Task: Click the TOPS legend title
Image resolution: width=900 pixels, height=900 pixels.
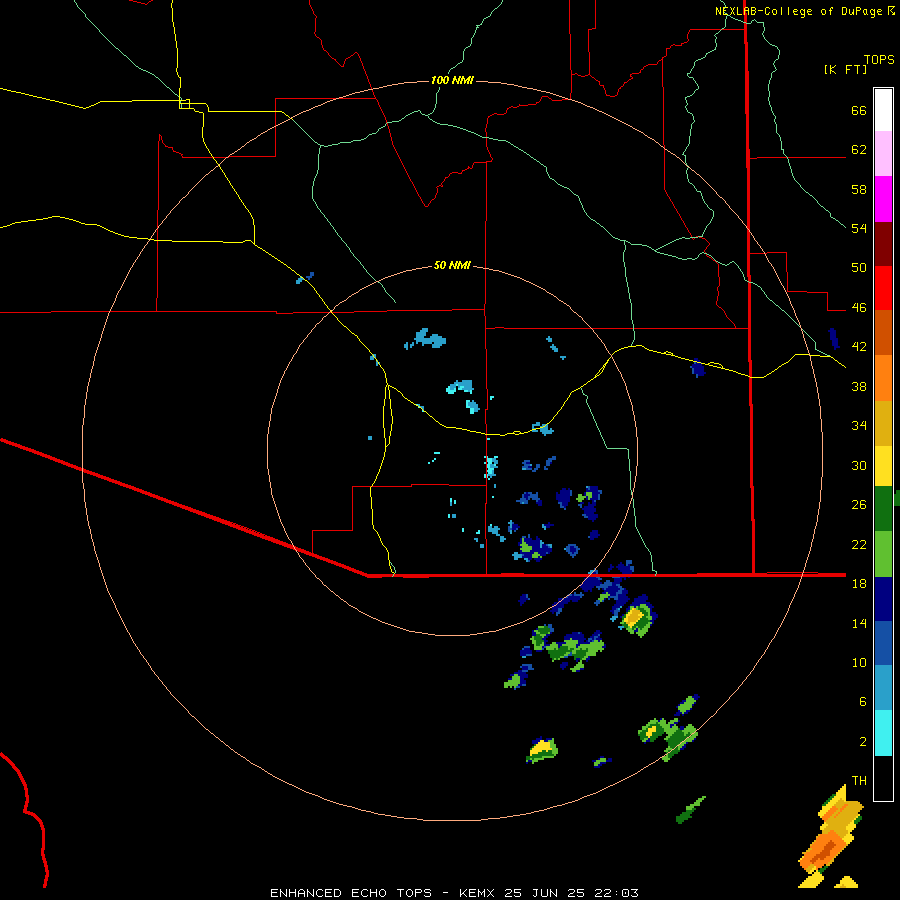Action: coord(879,59)
